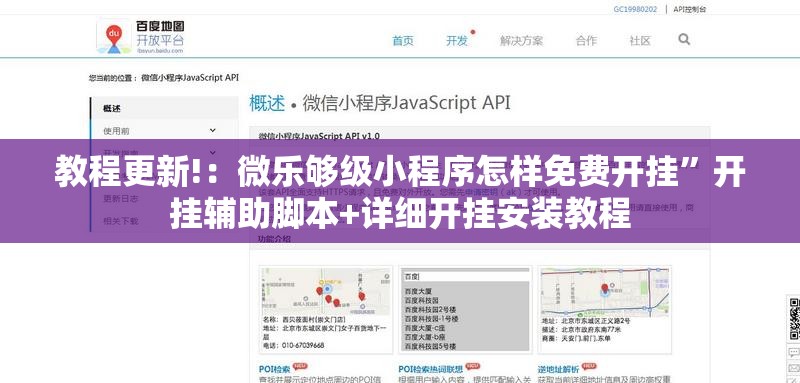Click the 概述 page heading
This screenshot has height=383, width=800.
[x=267, y=103]
